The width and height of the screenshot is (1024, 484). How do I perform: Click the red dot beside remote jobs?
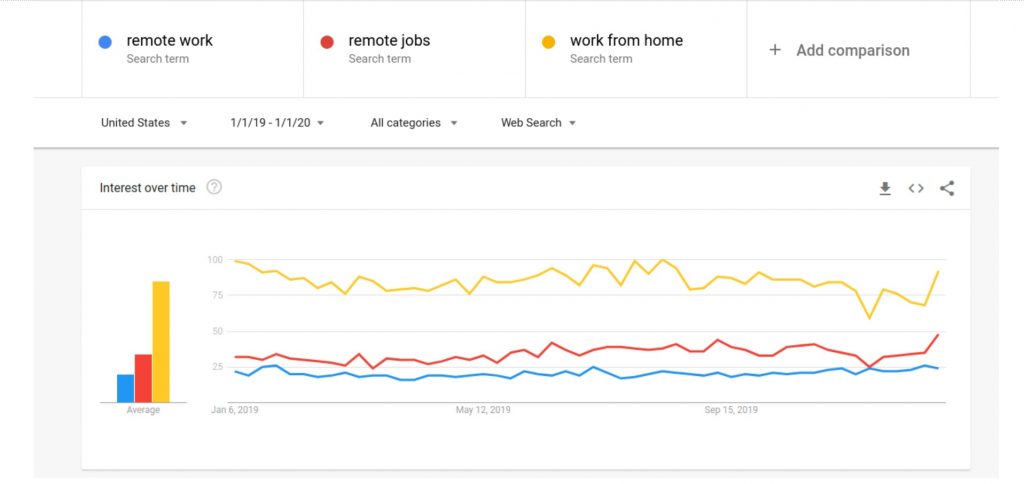(x=327, y=42)
